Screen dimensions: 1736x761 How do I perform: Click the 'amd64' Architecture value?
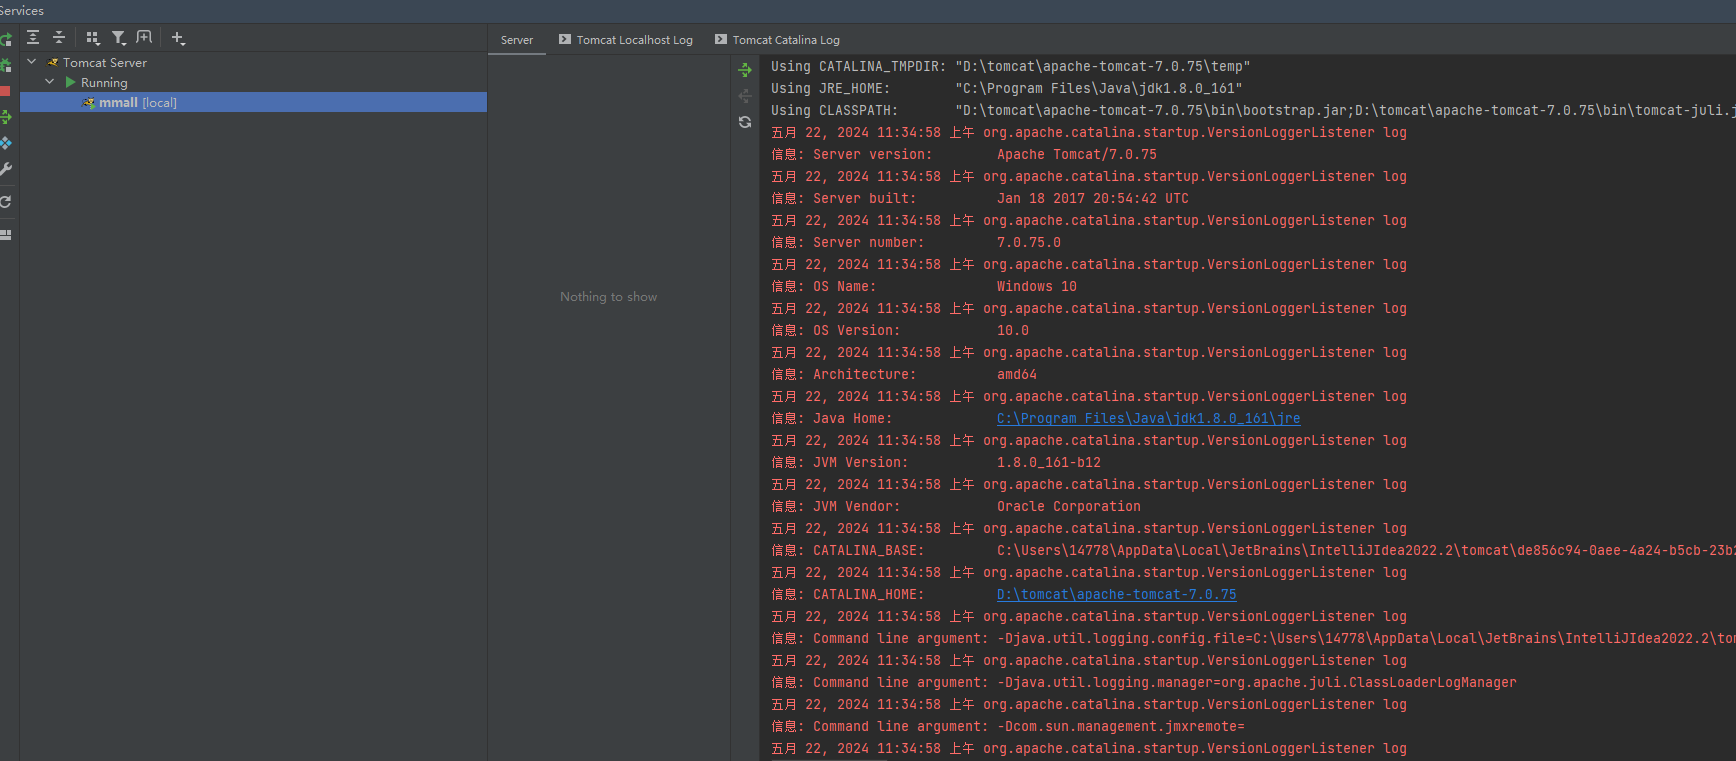pyautogui.click(x=1016, y=375)
